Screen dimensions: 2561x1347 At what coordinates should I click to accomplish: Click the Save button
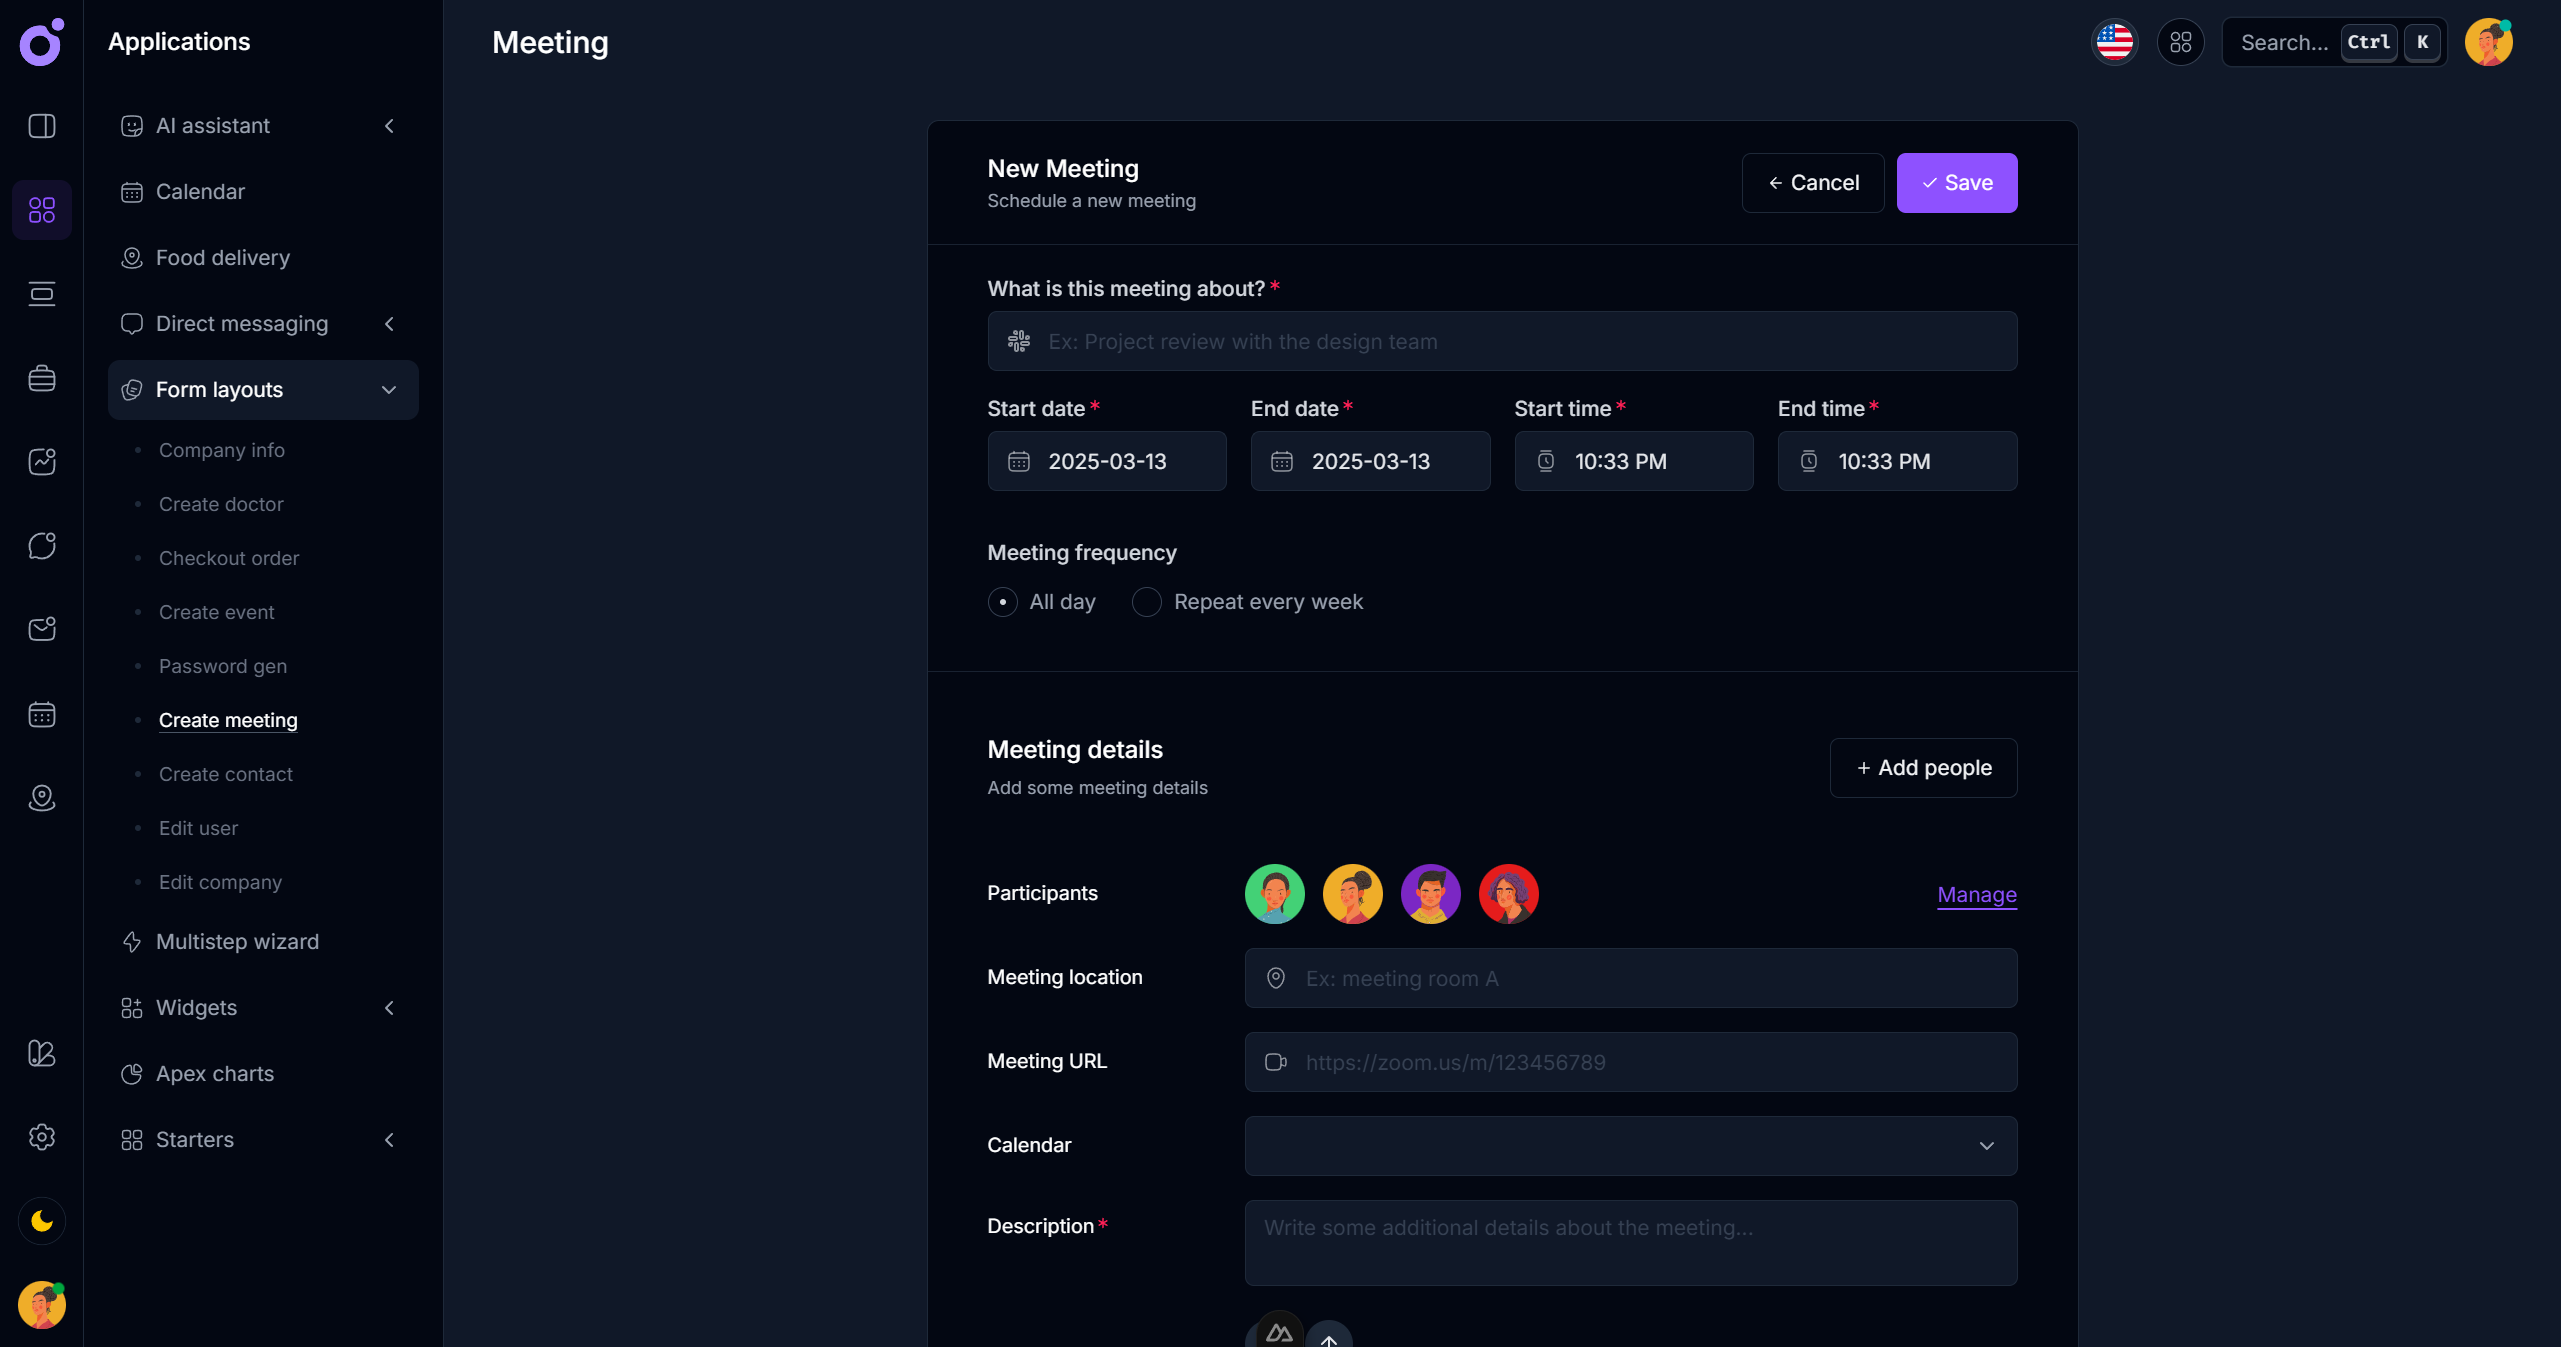coord(1956,183)
